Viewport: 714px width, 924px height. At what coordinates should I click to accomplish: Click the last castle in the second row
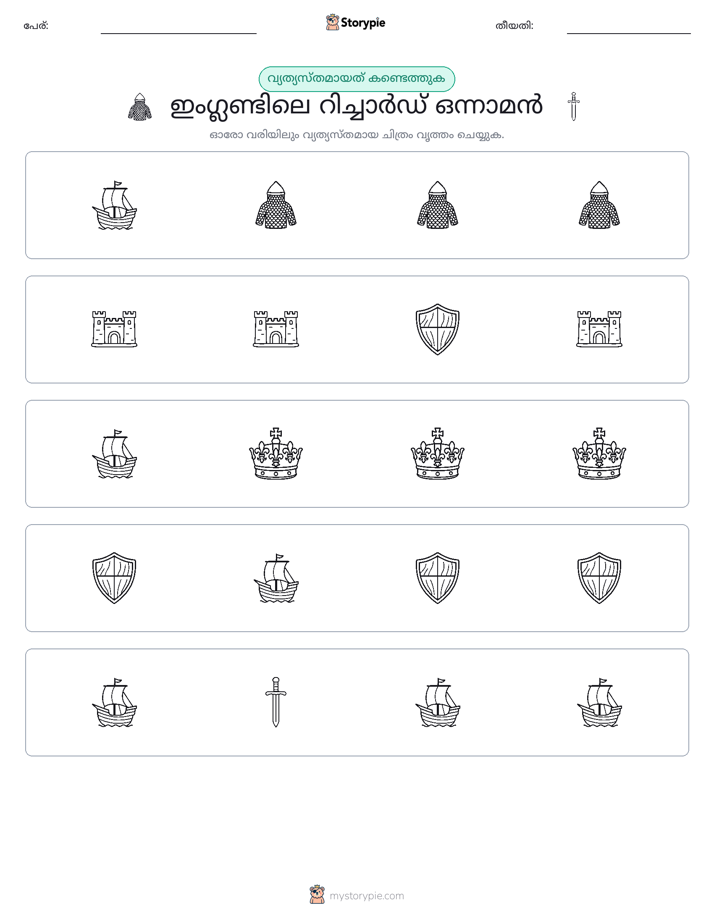coord(599,329)
